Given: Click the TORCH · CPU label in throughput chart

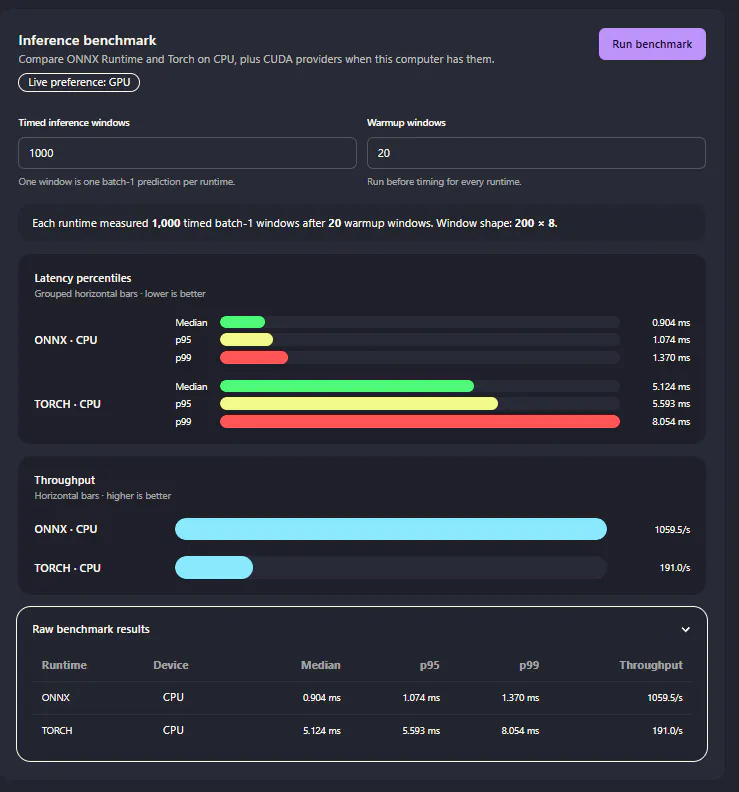Looking at the screenshot, I should coord(68,568).
